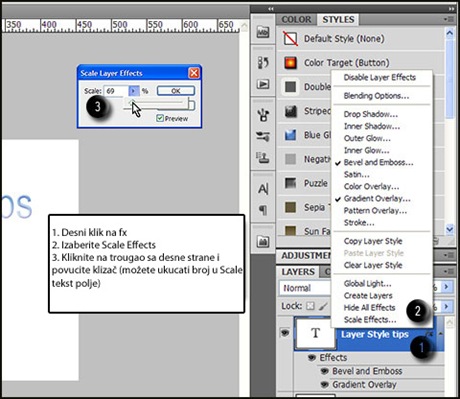
Task: Close the Scale Layer Effects dialog
Action: click(x=194, y=73)
